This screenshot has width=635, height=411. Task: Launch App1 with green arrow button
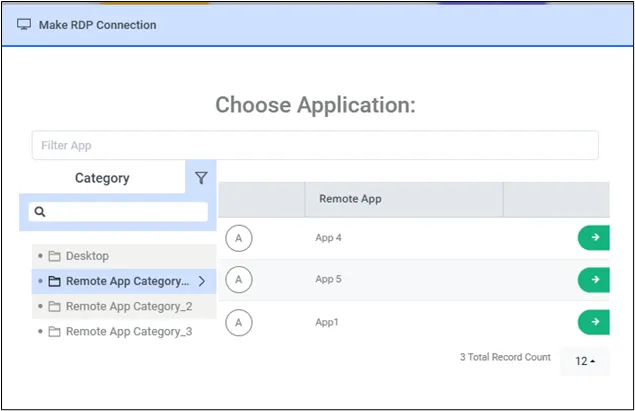pyautogui.click(x=594, y=322)
